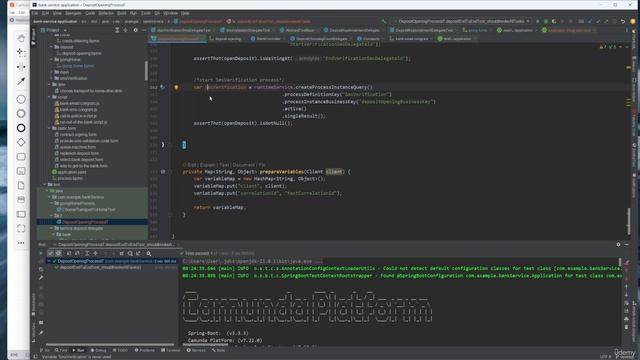
Task: Open bank-sms-congrats.js in script folder
Action: (x=77, y=109)
